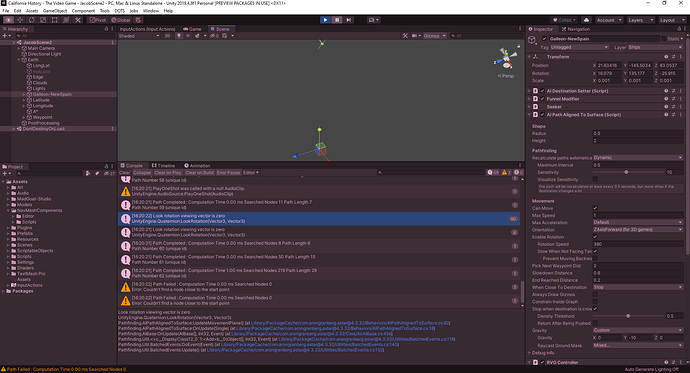Toggle the Collapse button in Console
The image size is (690, 373).
[x=142, y=172]
